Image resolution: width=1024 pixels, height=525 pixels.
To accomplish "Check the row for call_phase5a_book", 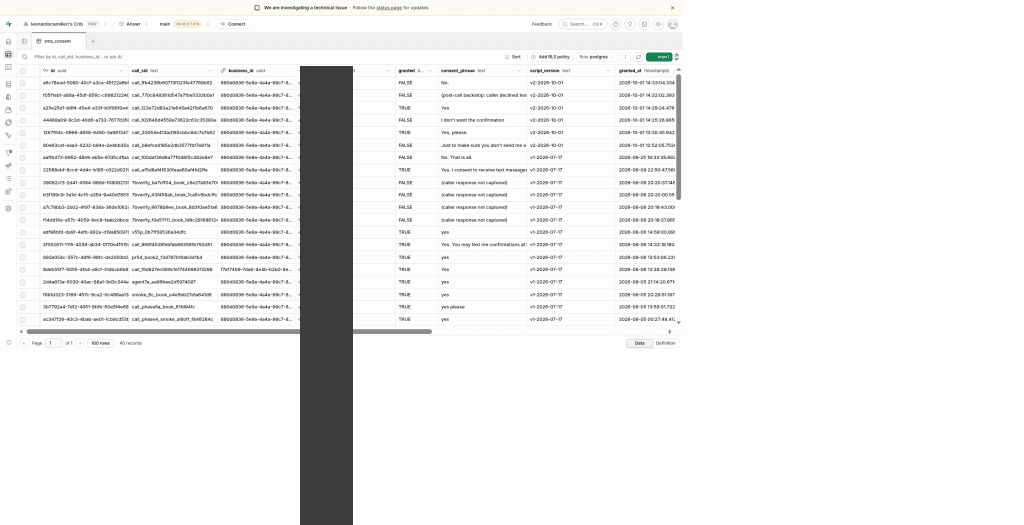I will tap(23, 307).
